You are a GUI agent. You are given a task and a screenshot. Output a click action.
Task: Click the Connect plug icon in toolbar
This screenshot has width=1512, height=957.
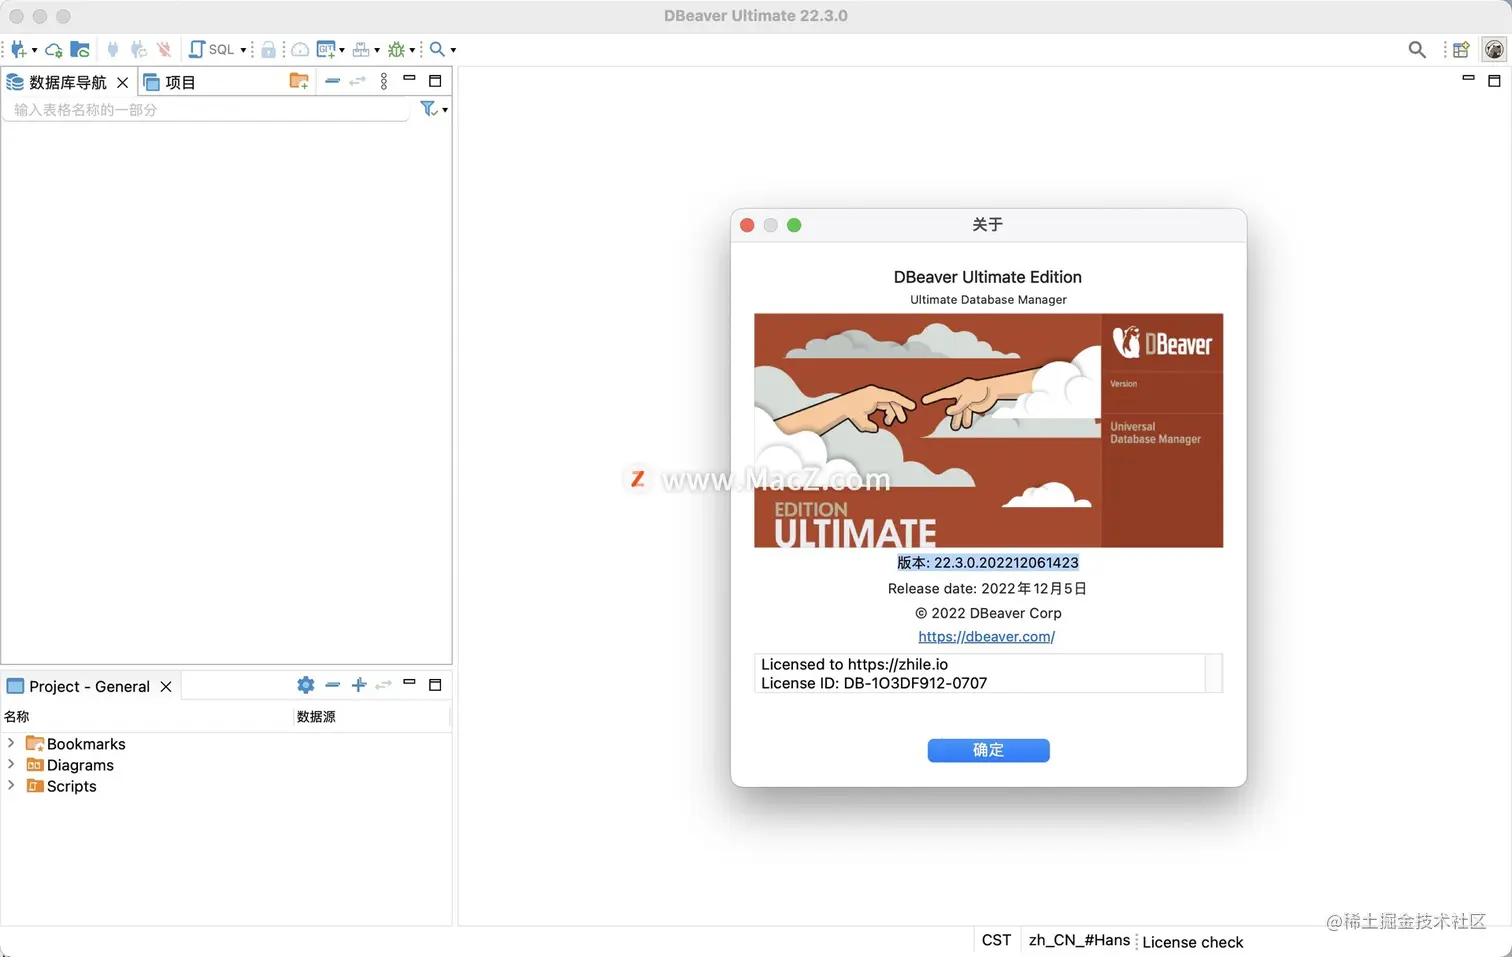tap(113, 49)
